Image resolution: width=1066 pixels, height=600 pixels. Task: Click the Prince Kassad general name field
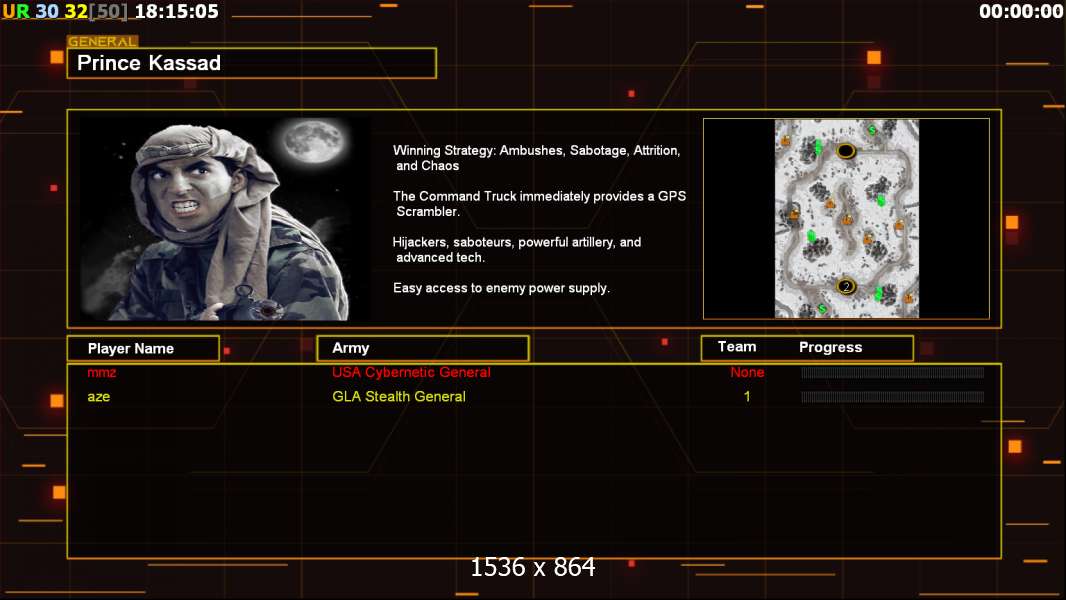pyautogui.click(x=252, y=63)
